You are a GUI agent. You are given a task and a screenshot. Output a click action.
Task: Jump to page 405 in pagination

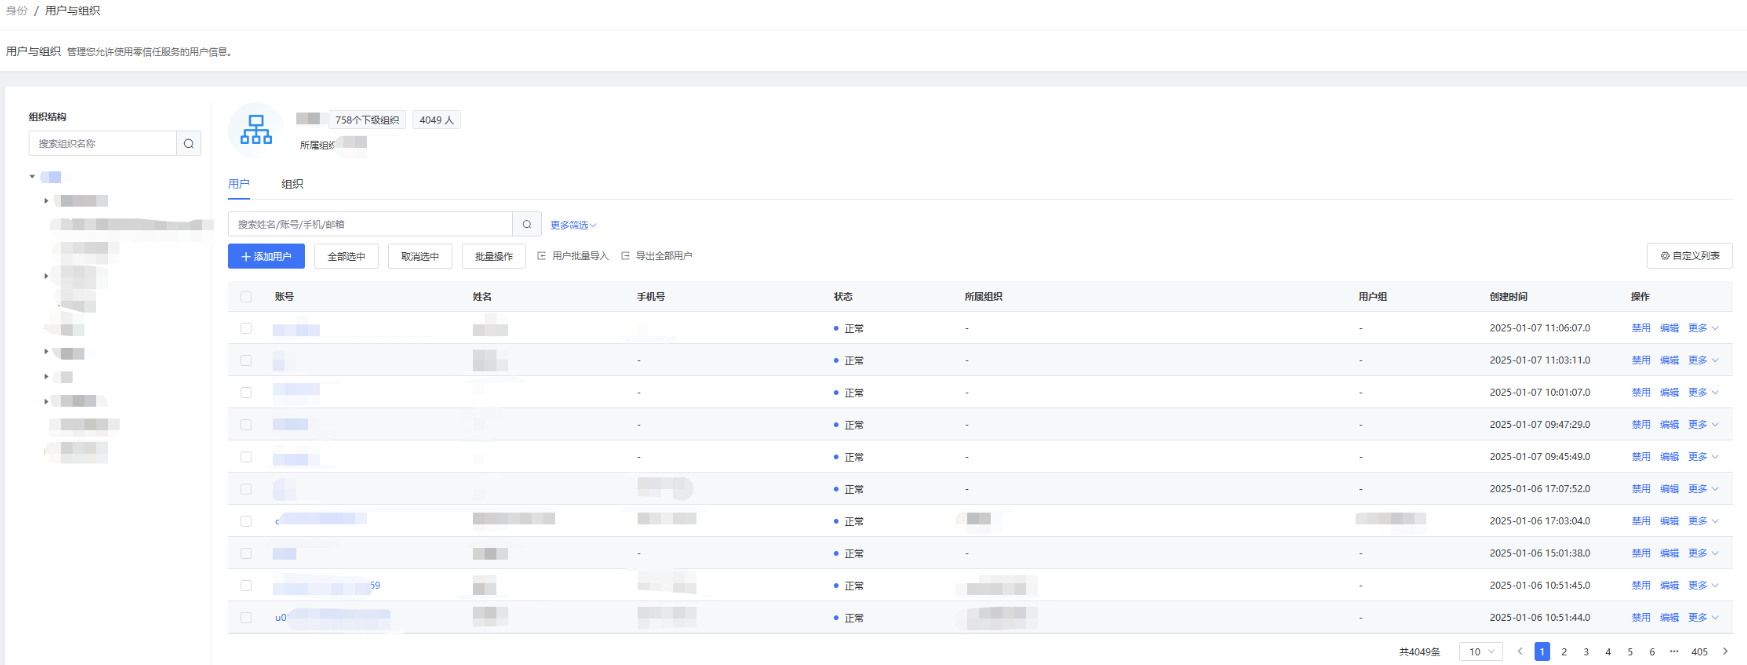pyautogui.click(x=1699, y=652)
